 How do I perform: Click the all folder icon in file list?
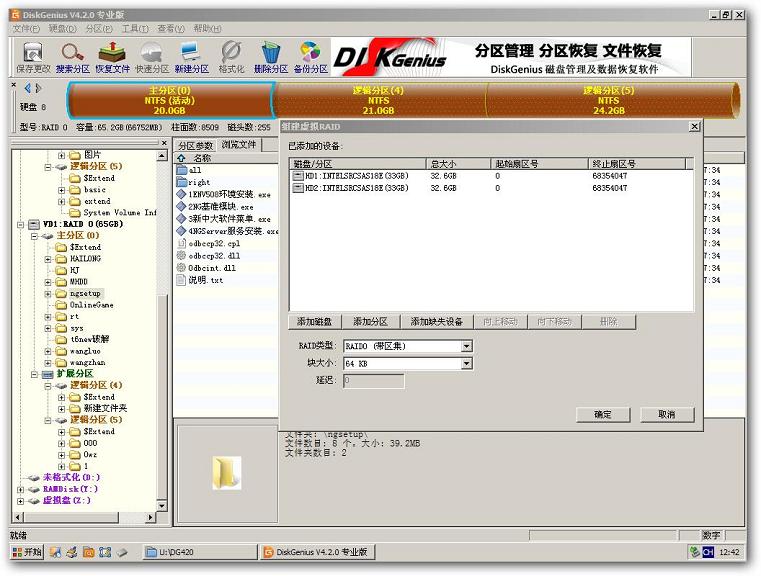click(182, 170)
